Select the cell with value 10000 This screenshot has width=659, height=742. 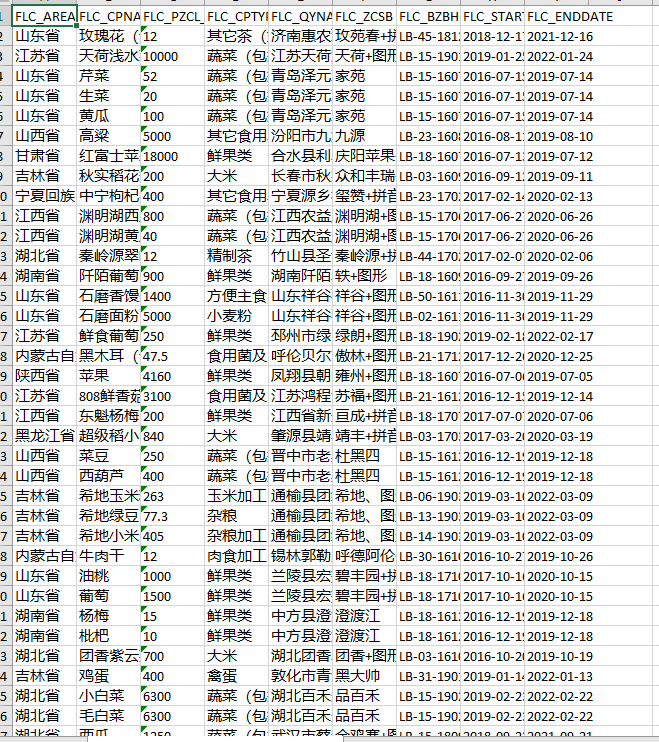click(173, 56)
